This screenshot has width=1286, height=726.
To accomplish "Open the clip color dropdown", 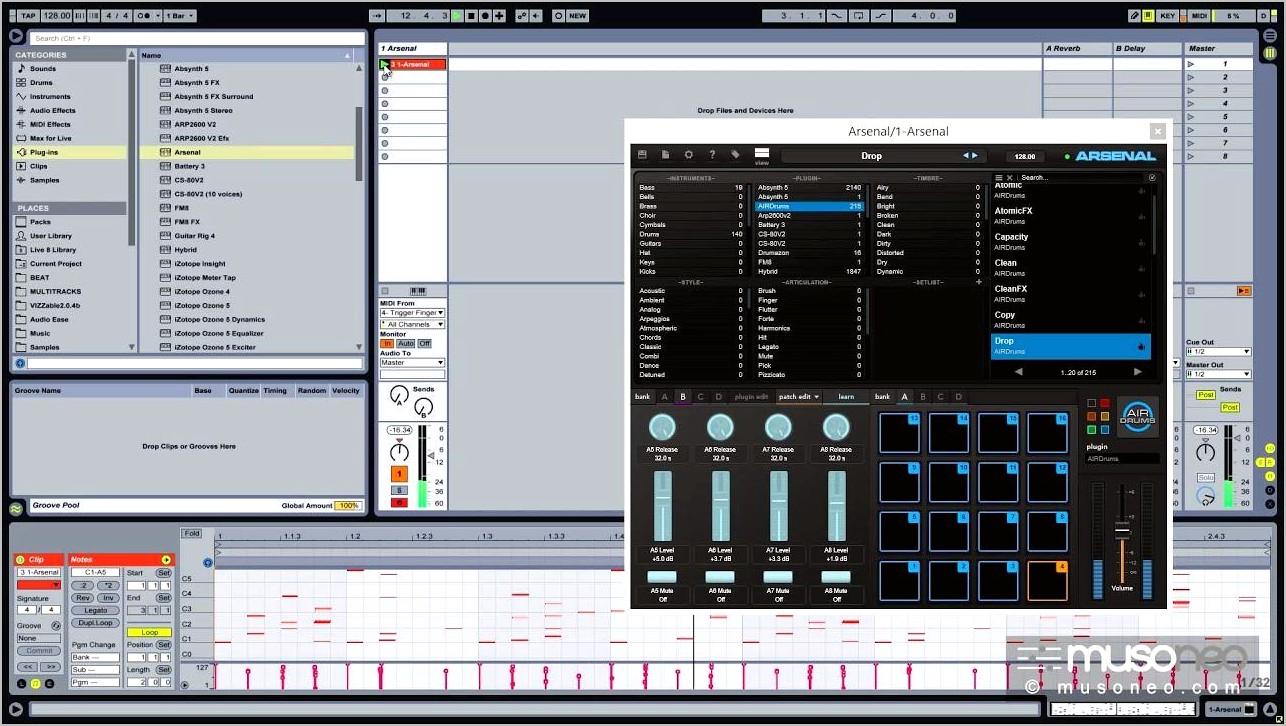I will 38,584.
